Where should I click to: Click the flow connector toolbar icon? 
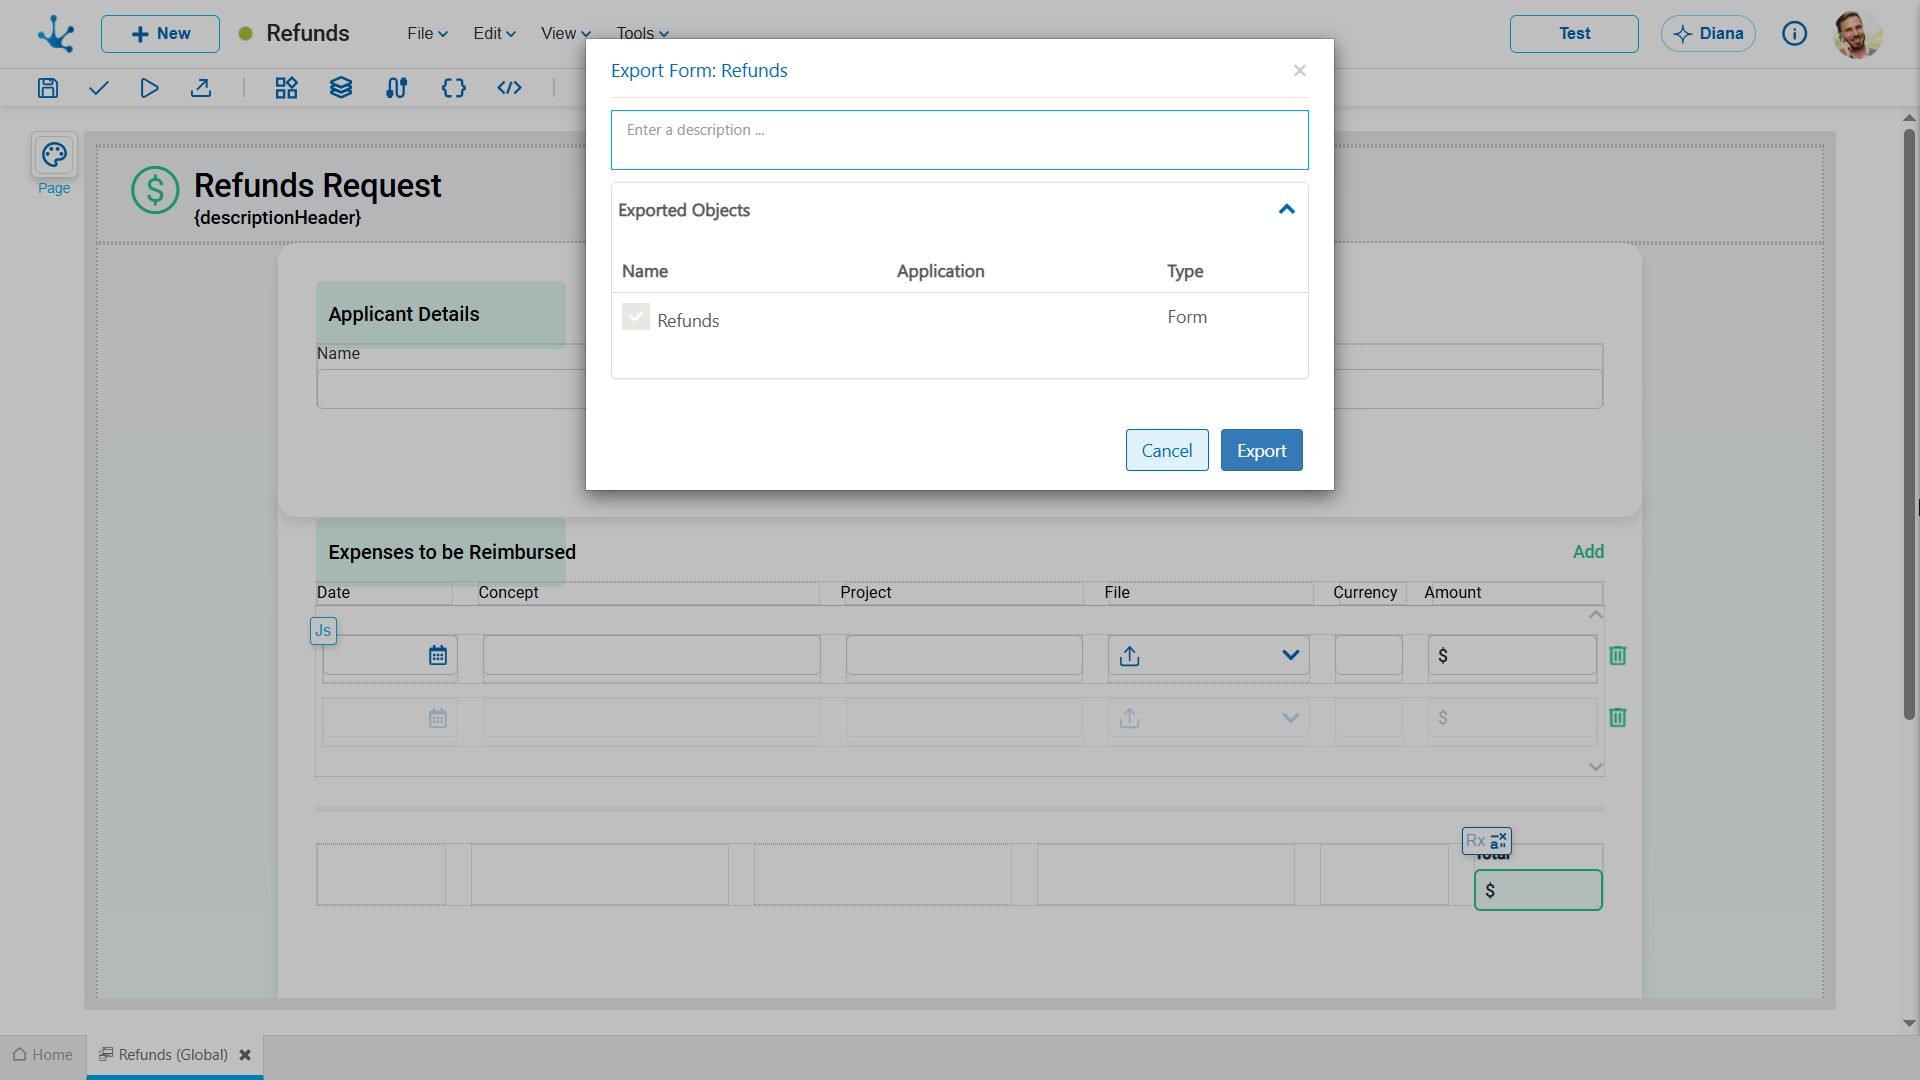click(397, 88)
